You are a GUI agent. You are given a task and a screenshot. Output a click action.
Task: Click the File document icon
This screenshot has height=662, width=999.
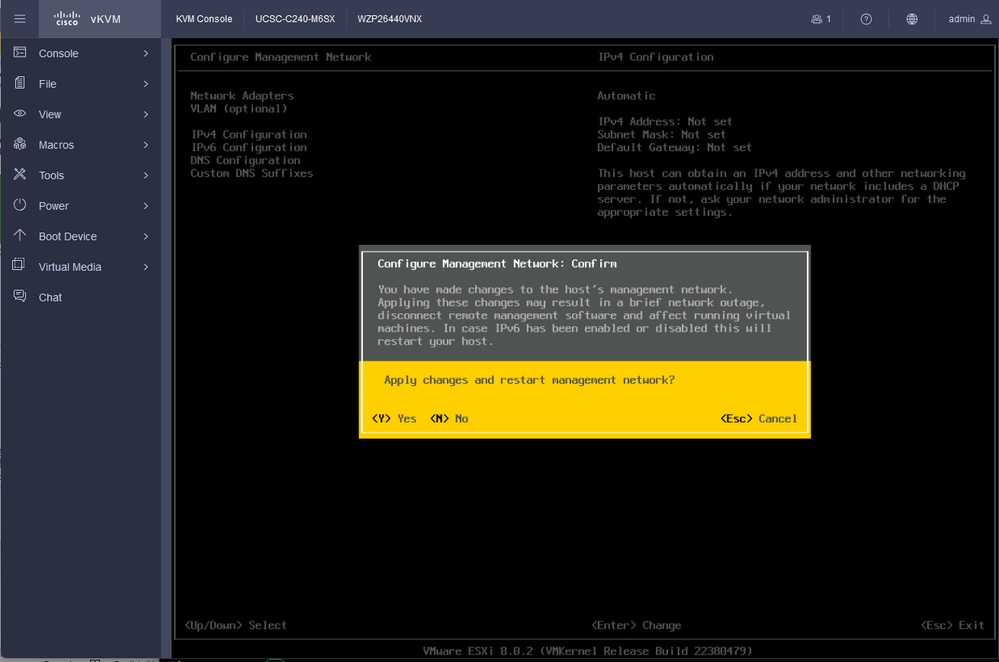tap(20, 83)
